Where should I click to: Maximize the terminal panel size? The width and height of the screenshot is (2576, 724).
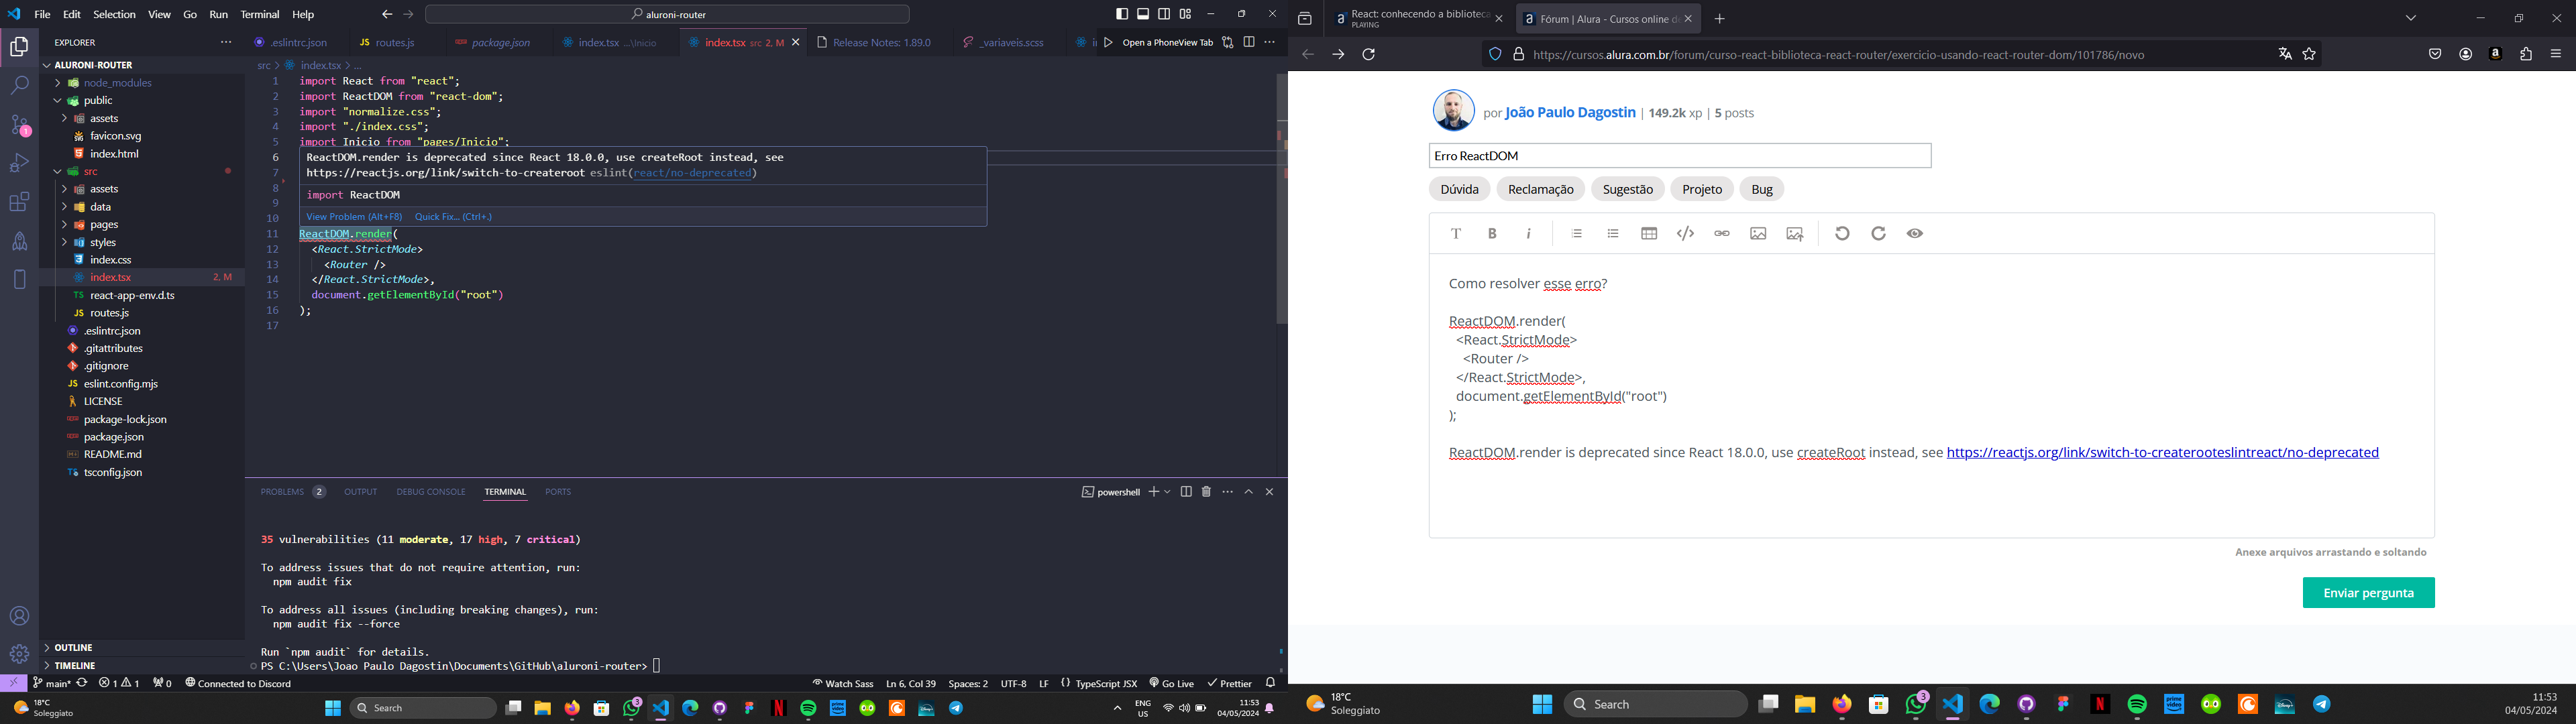(1249, 492)
